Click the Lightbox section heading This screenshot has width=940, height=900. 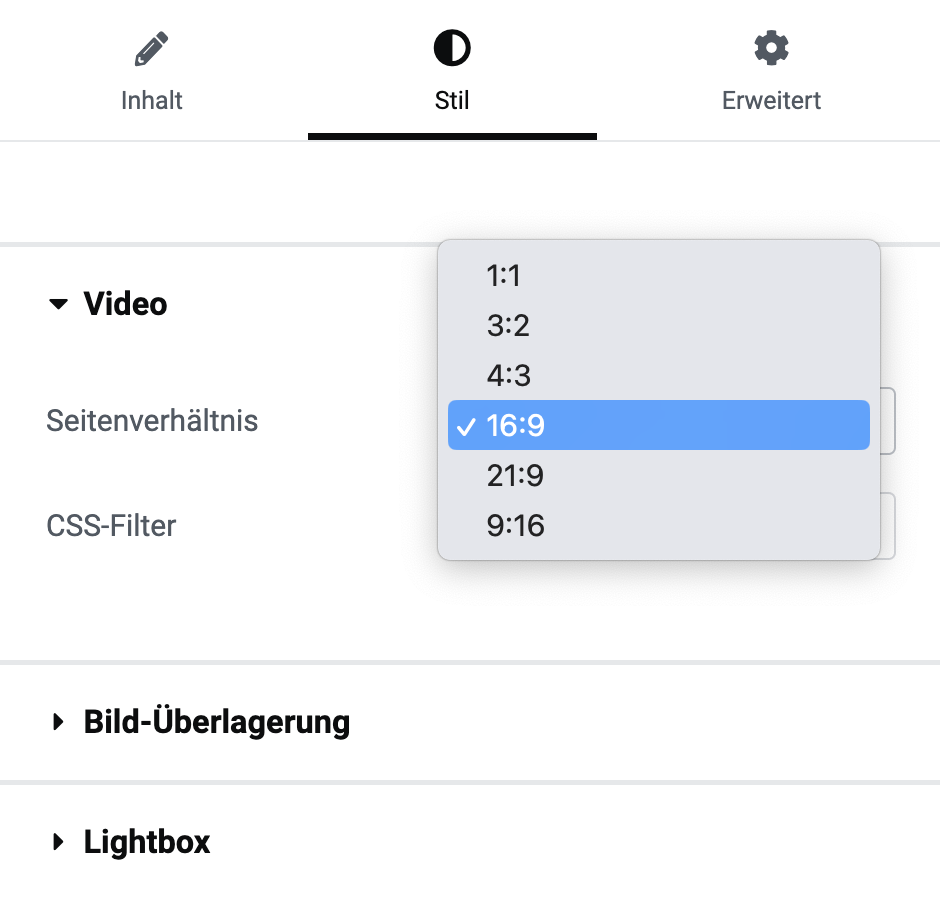(x=147, y=842)
